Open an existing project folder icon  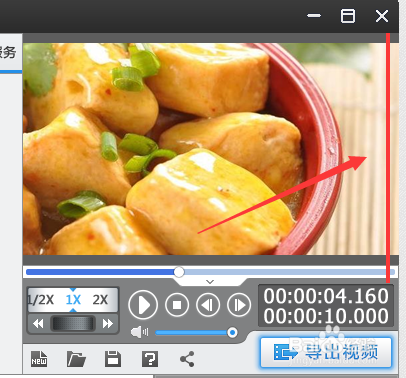(76, 359)
